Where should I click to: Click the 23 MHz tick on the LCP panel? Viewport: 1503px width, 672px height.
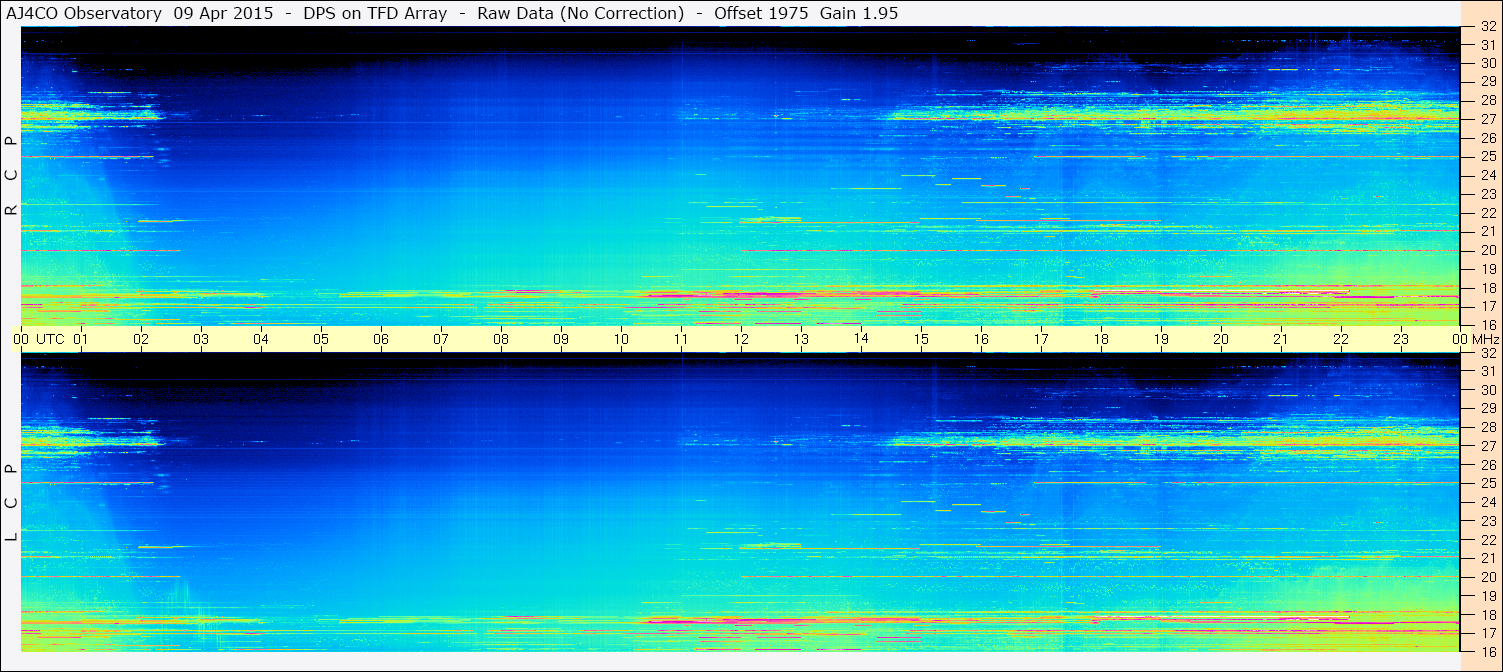point(1488,521)
